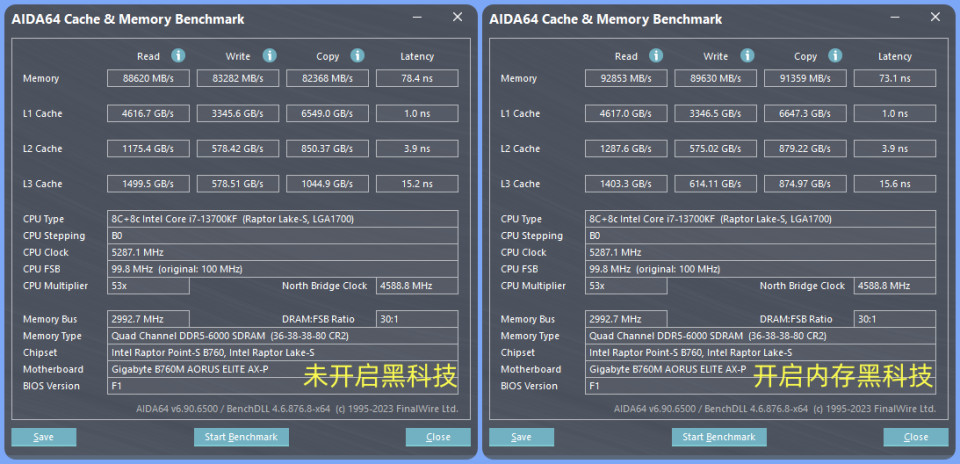Click L2 Cache Write 575.02 GB/s
The width and height of the screenshot is (960, 464).
pos(715,149)
